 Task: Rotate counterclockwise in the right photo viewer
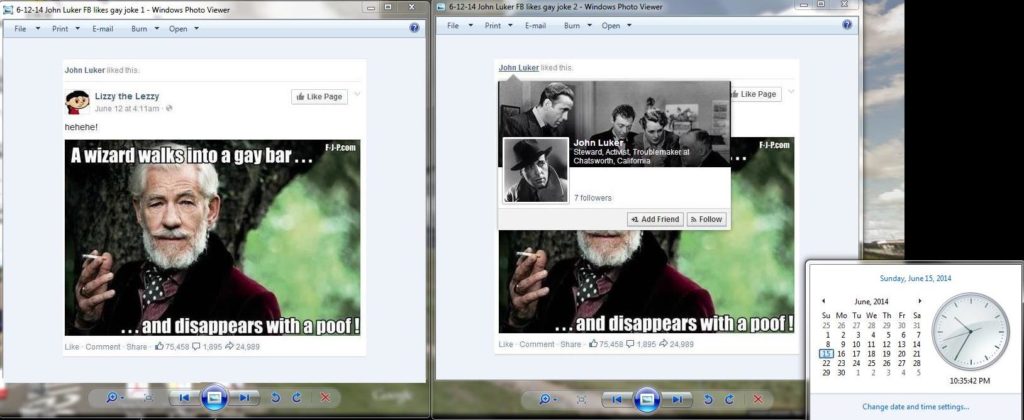[709, 398]
